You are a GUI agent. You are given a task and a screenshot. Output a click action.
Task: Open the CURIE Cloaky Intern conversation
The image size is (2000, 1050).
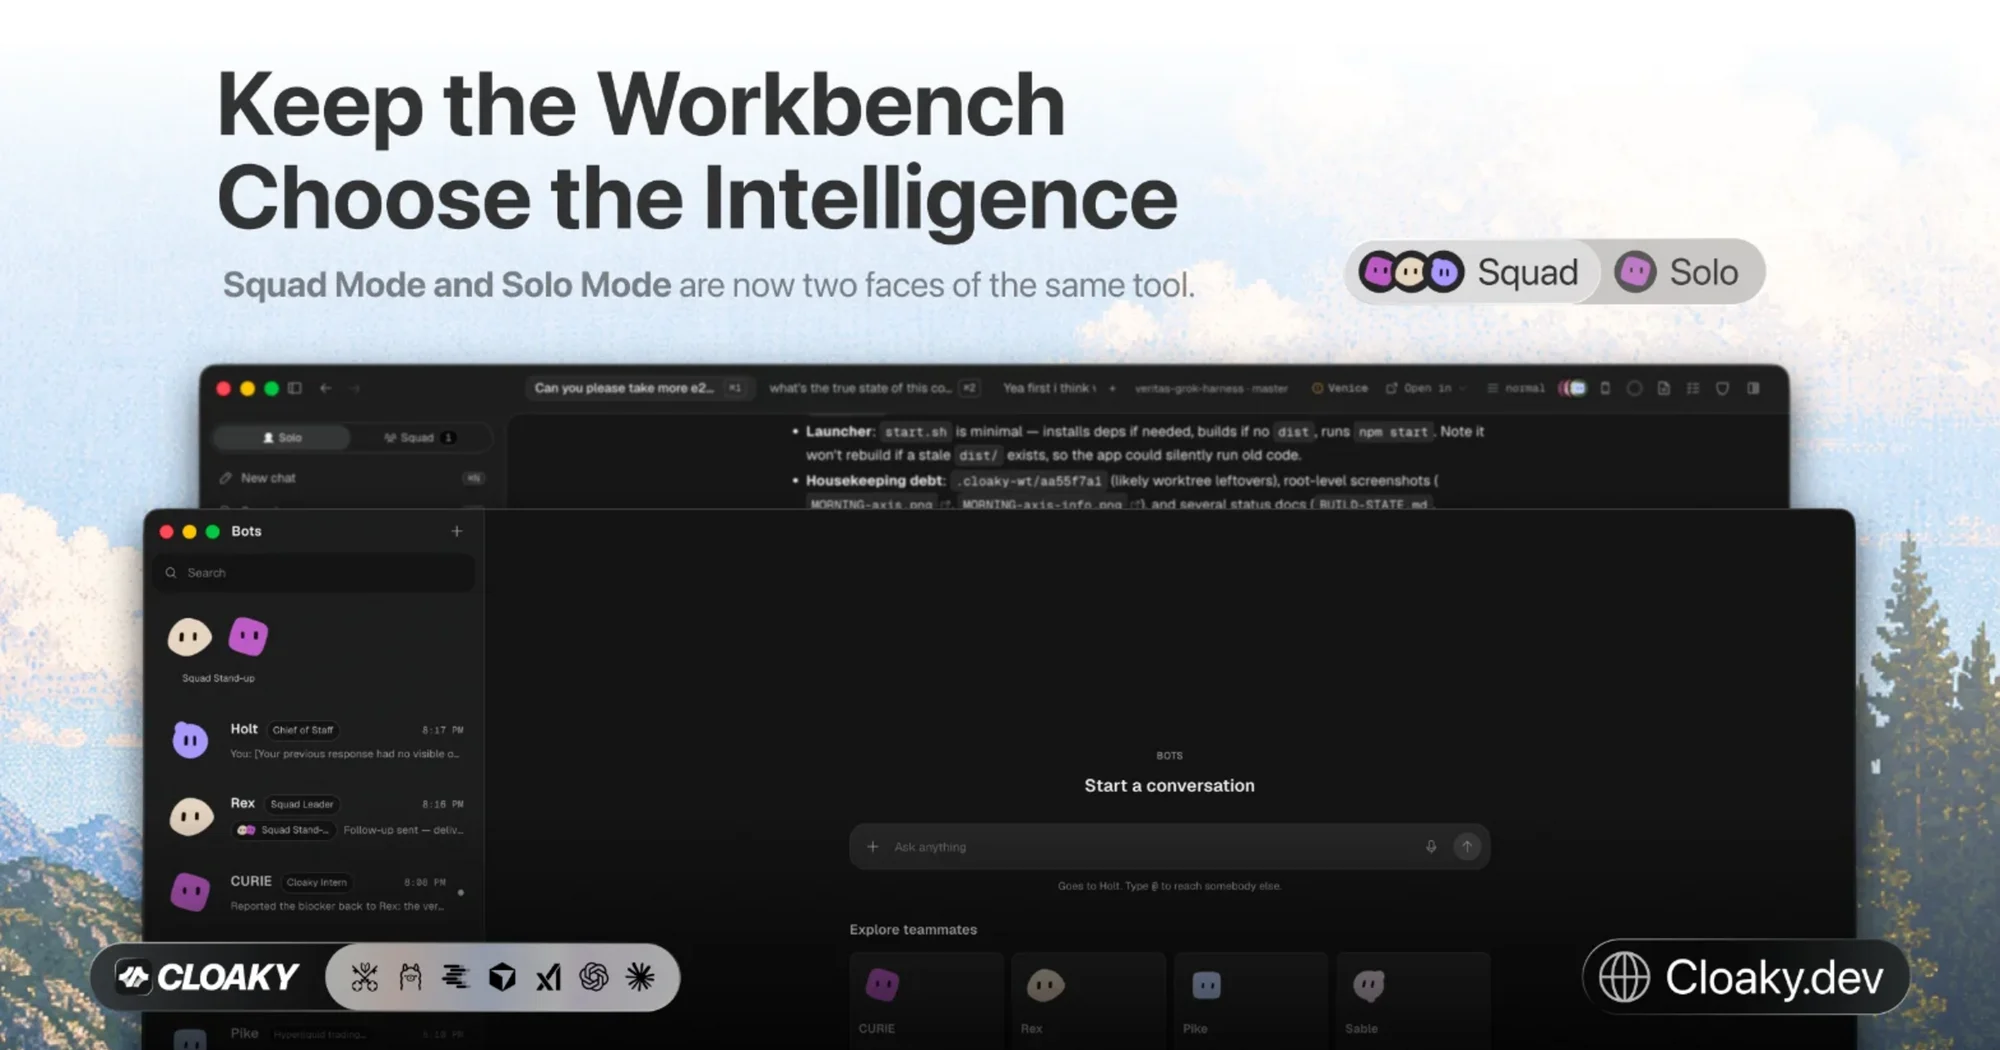click(x=314, y=893)
